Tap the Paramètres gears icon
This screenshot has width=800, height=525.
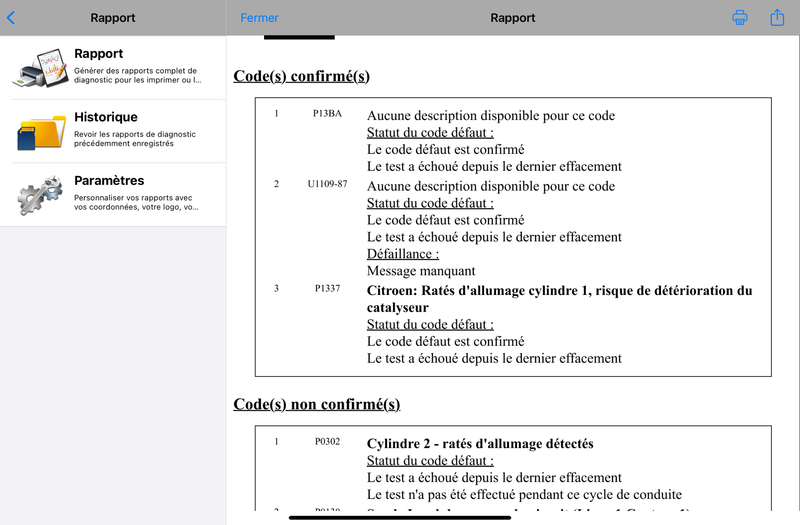[40, 195]
